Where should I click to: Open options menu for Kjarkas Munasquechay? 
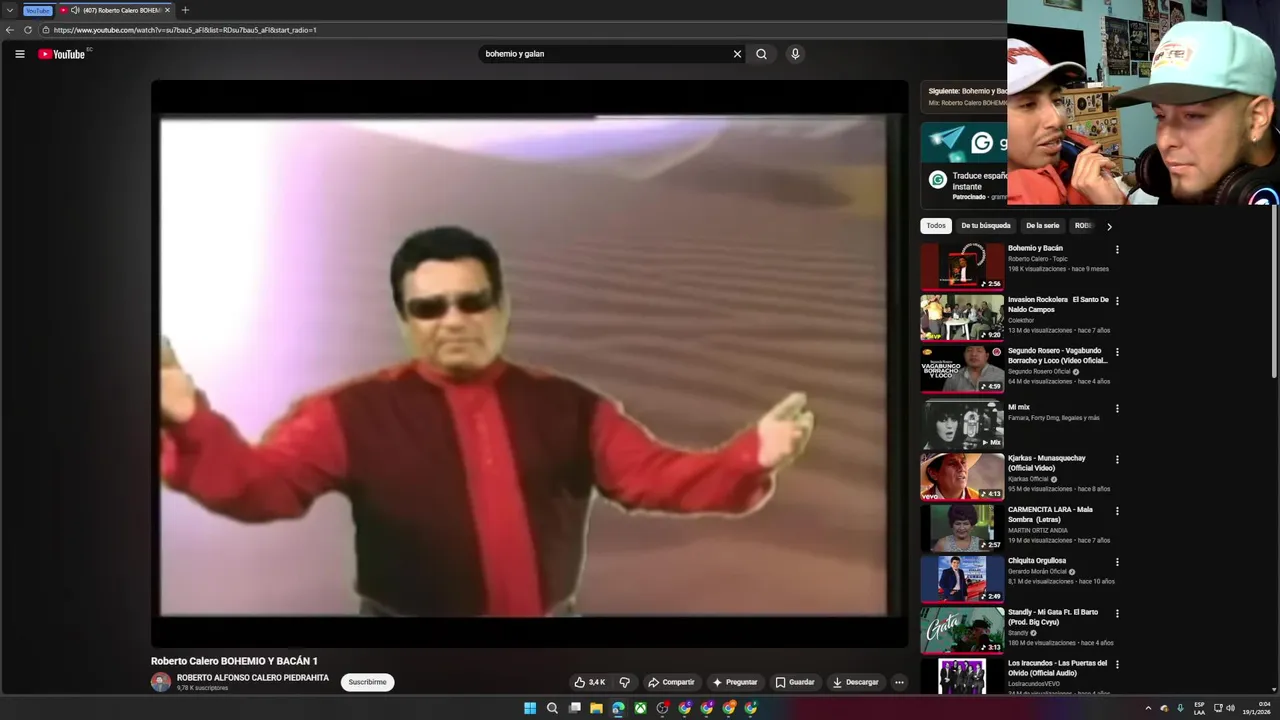pos(1117,459)
